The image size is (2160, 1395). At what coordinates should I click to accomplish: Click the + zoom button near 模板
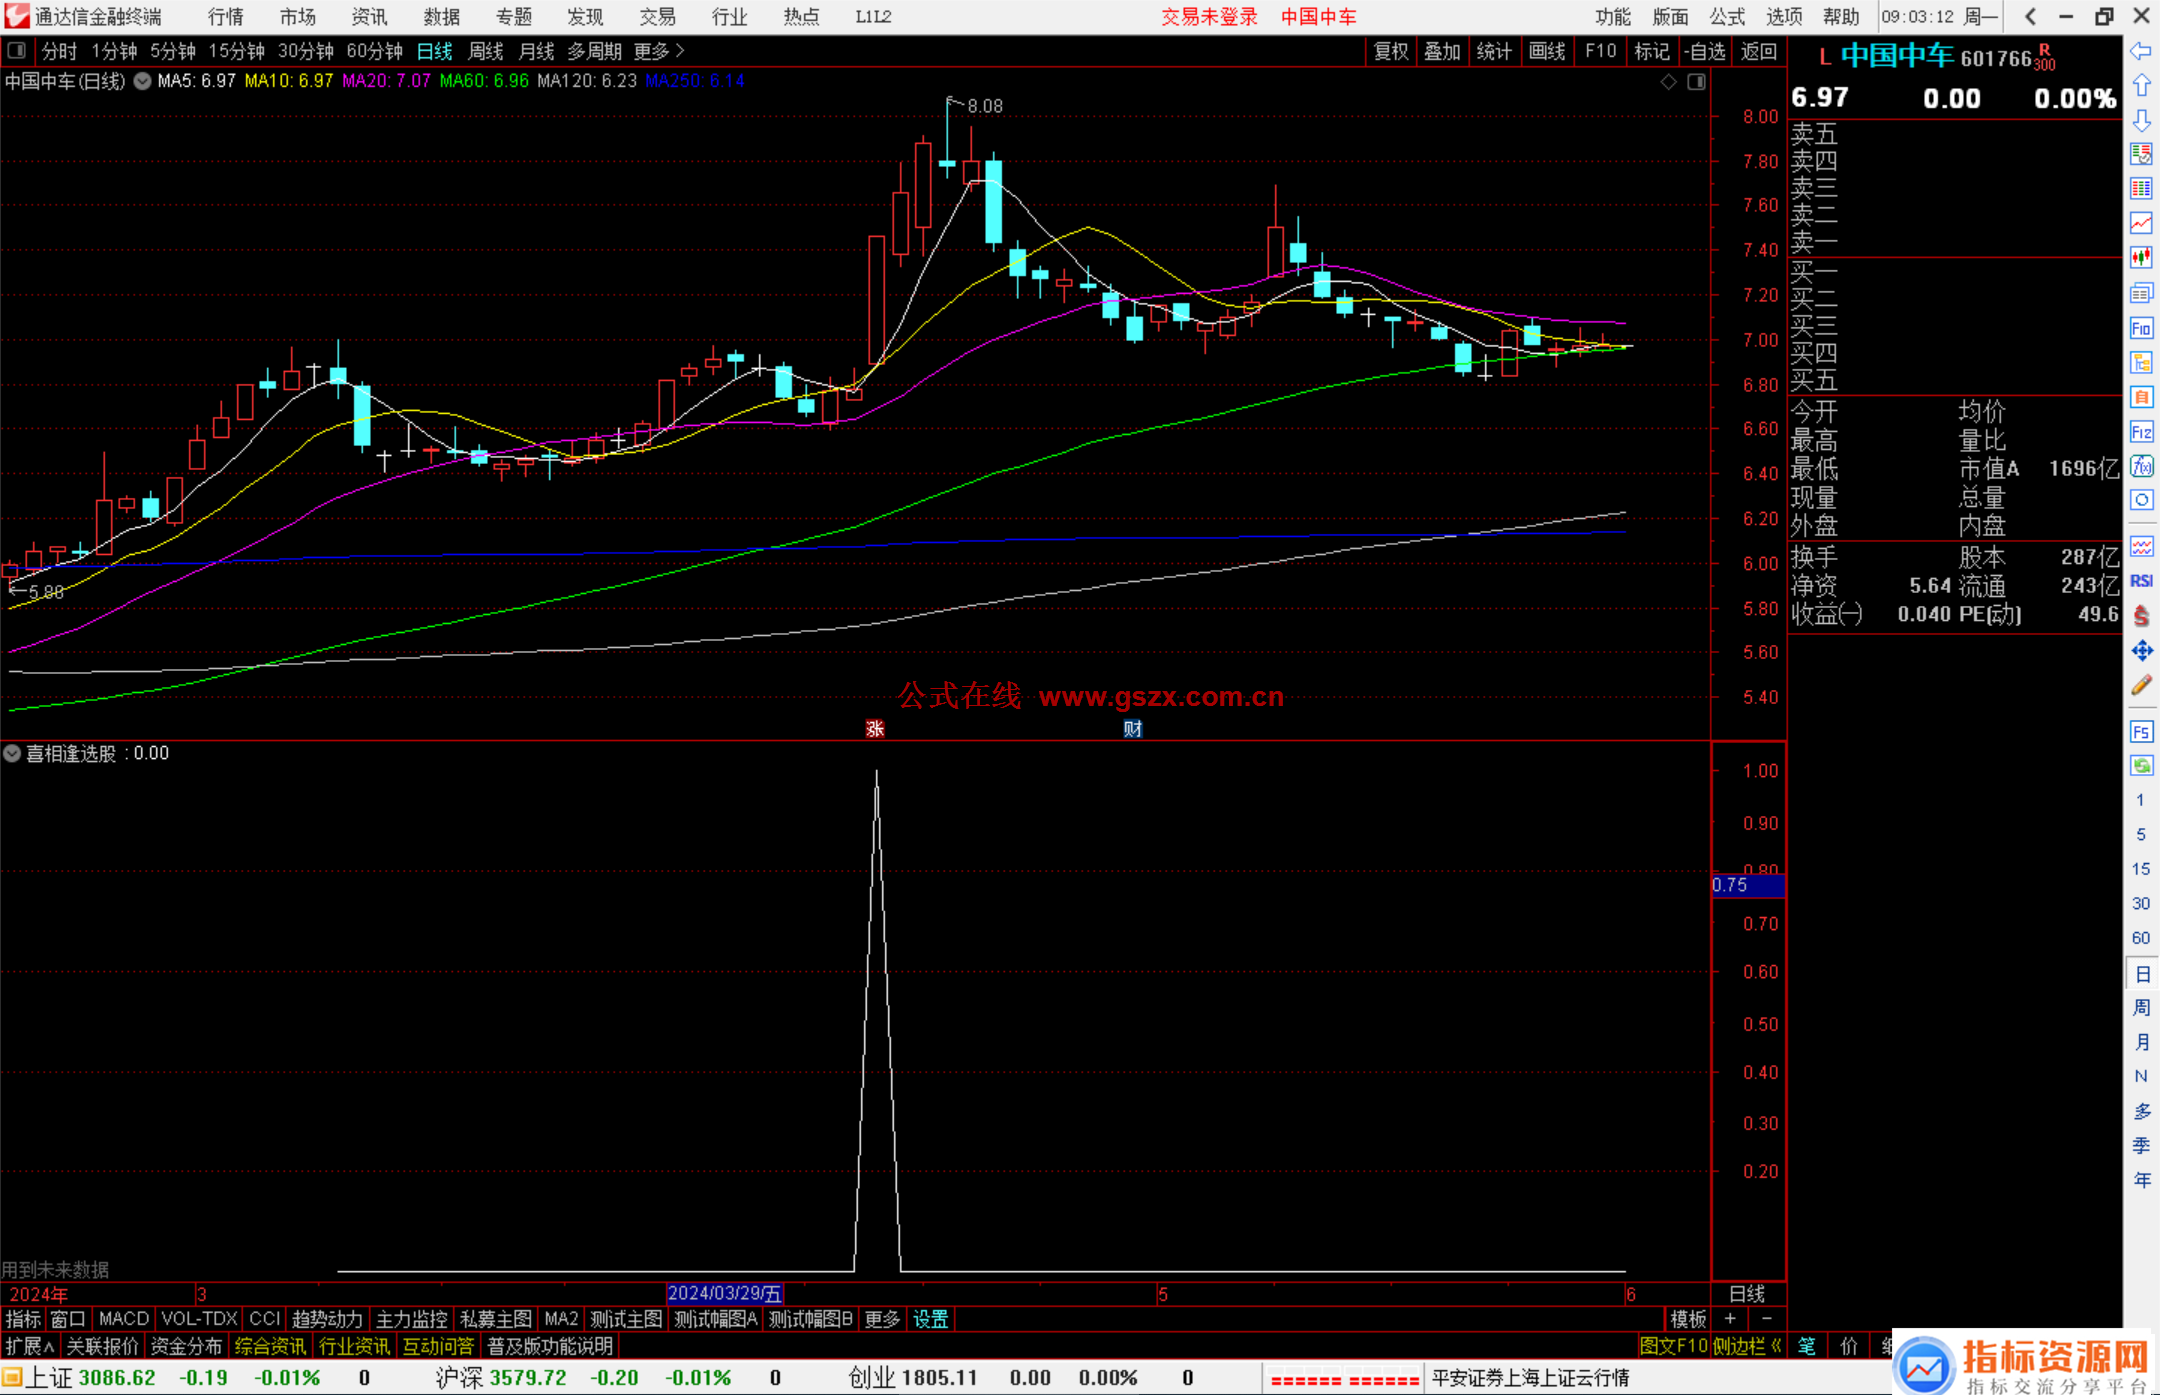[x=1730, y=1319]
